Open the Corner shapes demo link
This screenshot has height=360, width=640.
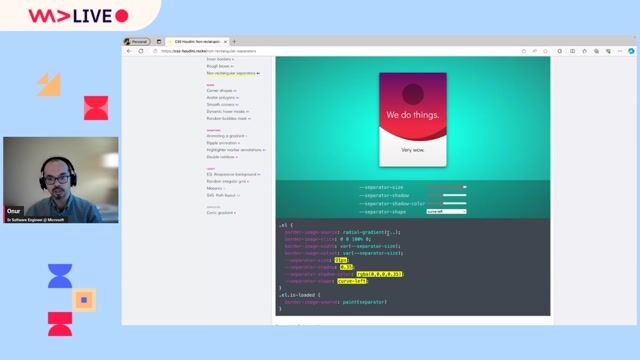point(221,91)
